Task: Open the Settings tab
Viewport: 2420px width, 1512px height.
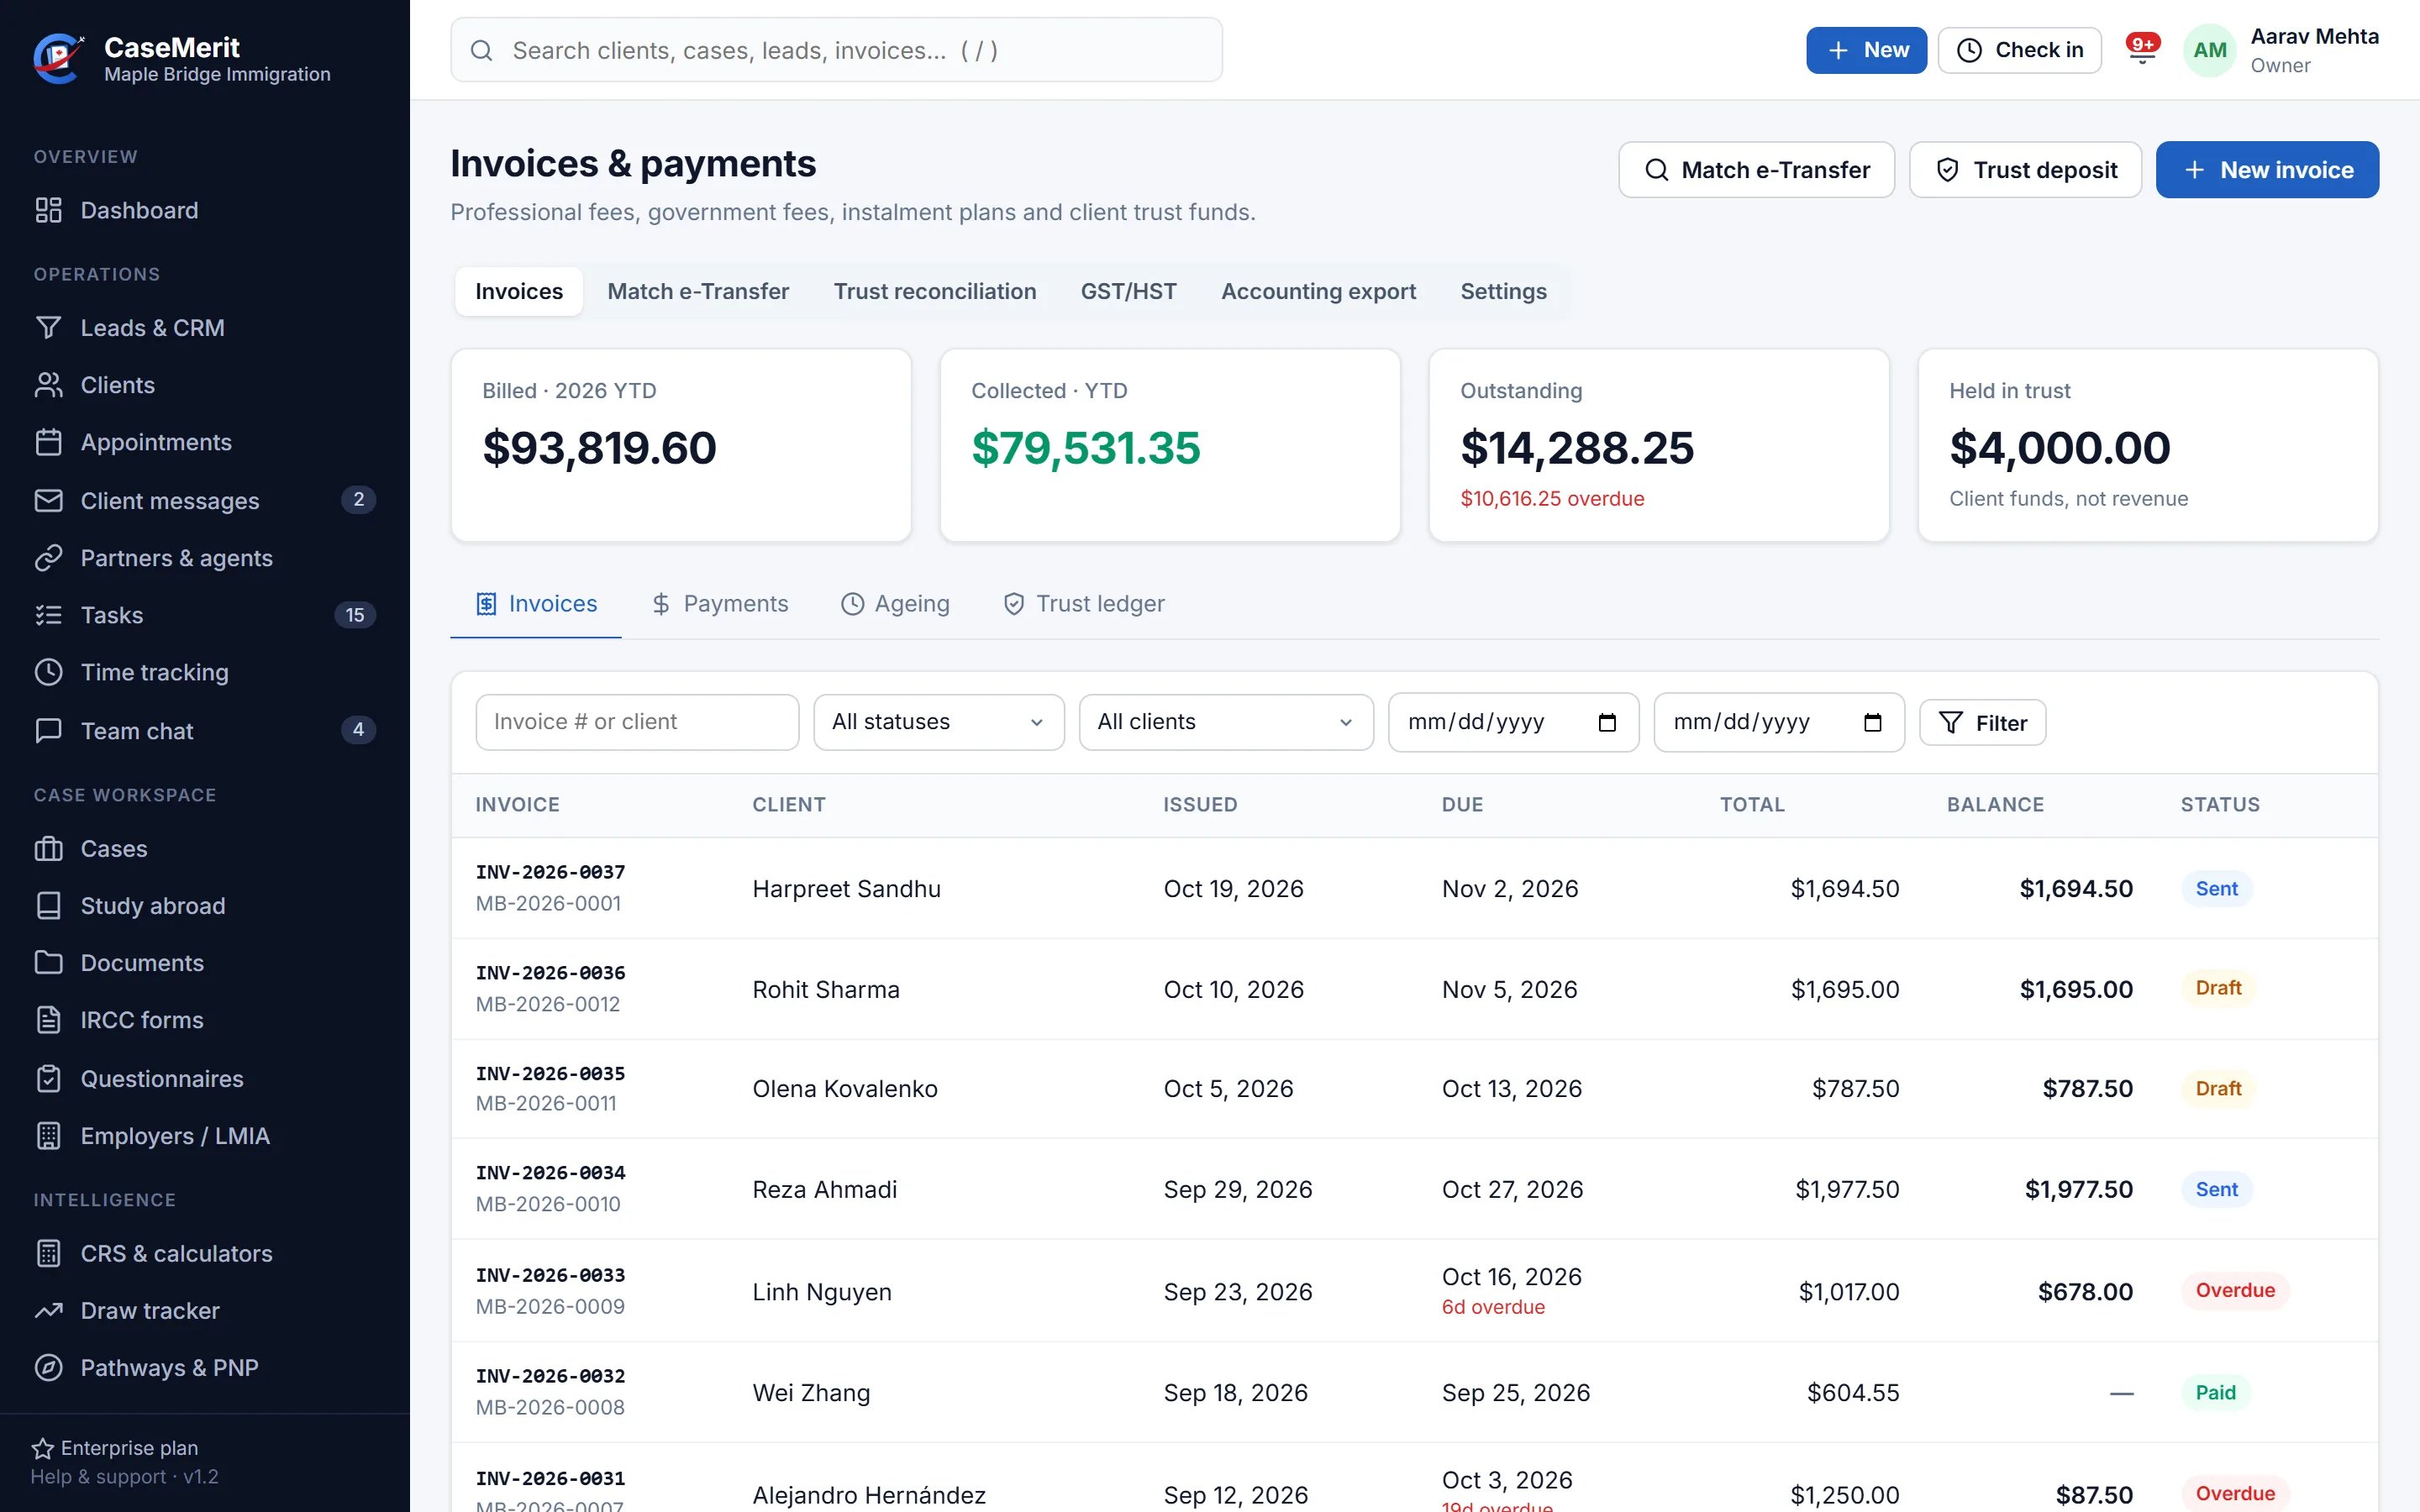Action: (1503, 291)
